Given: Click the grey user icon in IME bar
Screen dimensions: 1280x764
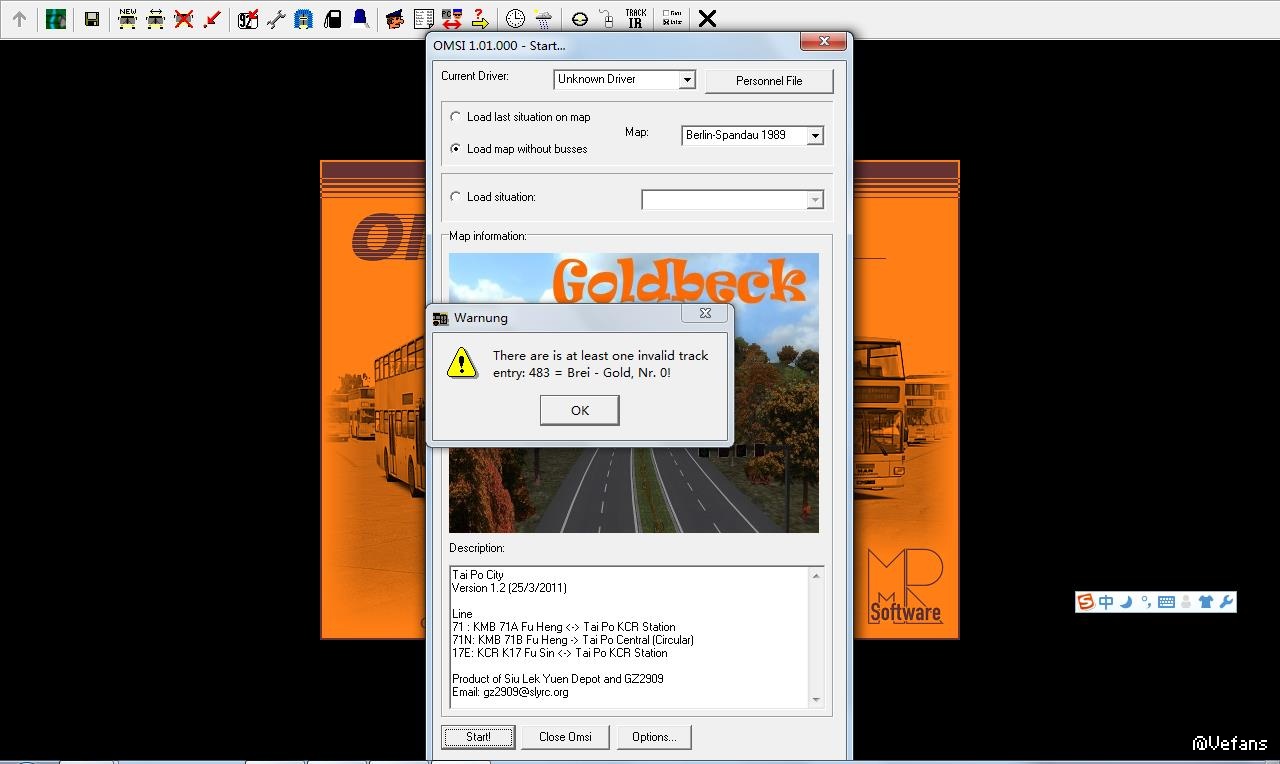Looking at the screenshot, I should pos(1186,602).
